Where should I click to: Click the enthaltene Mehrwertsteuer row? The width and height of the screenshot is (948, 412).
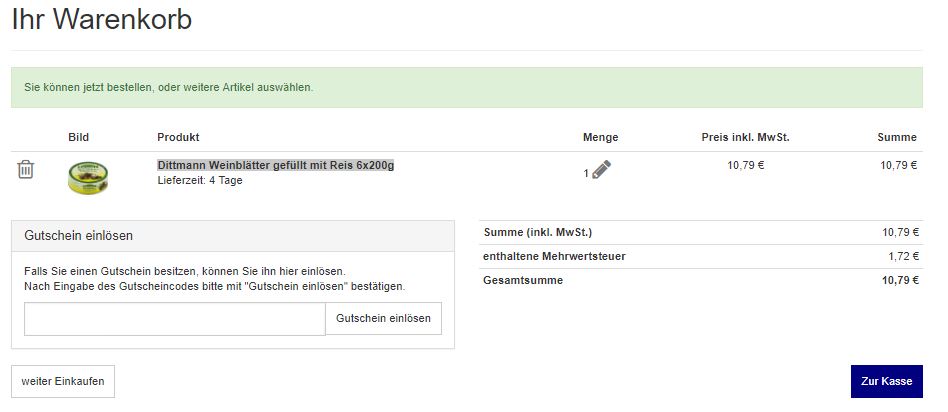(701, 257)
